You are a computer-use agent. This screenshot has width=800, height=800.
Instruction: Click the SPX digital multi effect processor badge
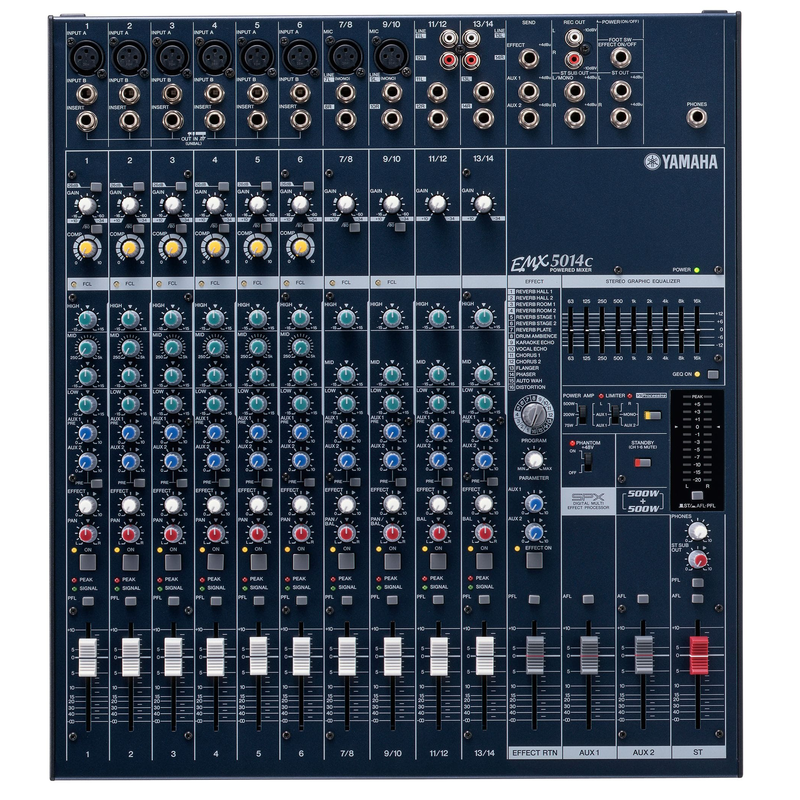click(x=588, y=501)
